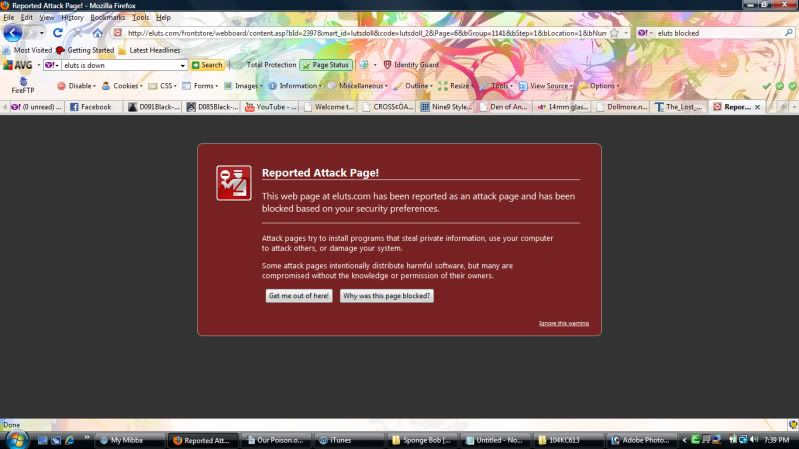
Task: Switch to the 14mm glas... tab
Action: pyautogui.click(x=564, y=107)
